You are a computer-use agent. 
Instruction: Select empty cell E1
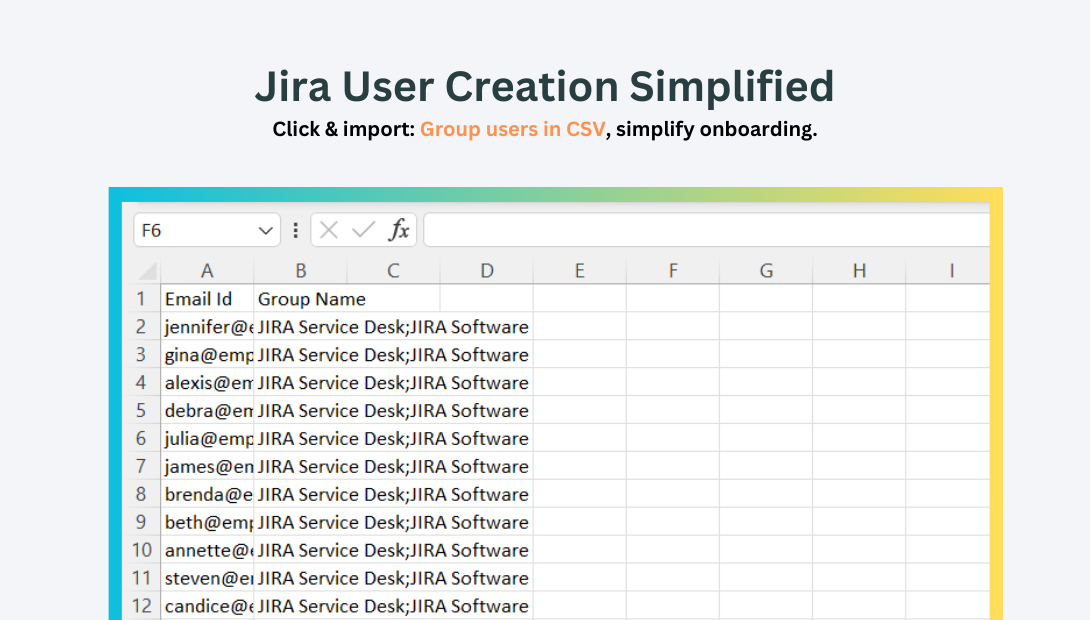580,299
